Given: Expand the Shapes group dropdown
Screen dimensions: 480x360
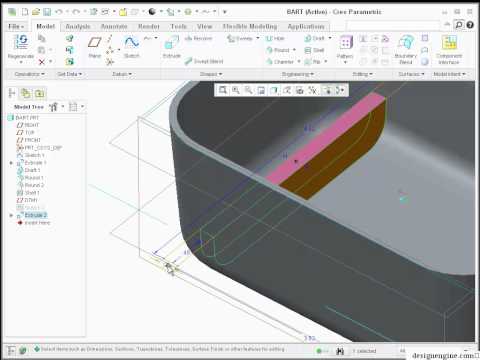Looking at the screenshot, I should [211, 74].
